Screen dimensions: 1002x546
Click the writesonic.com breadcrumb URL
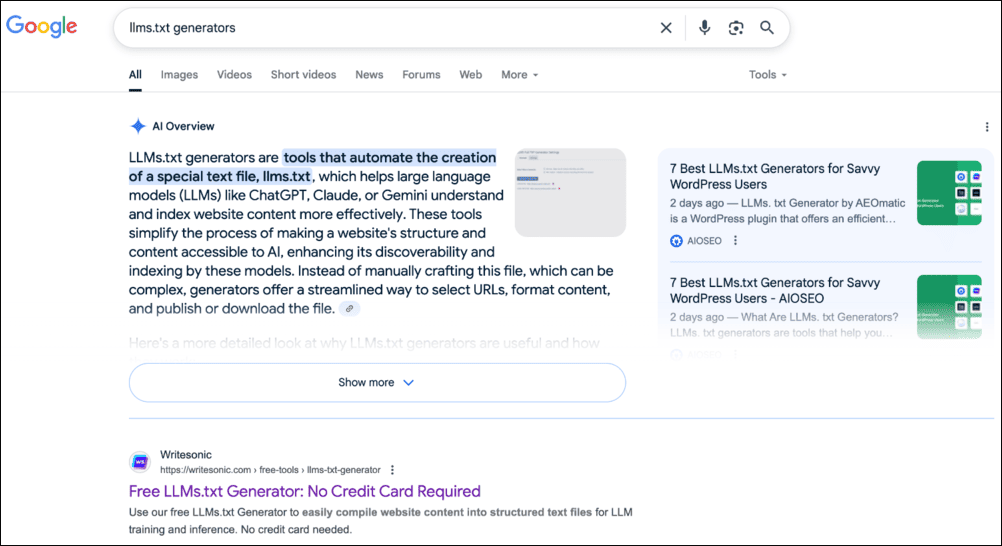pos(270,470)
